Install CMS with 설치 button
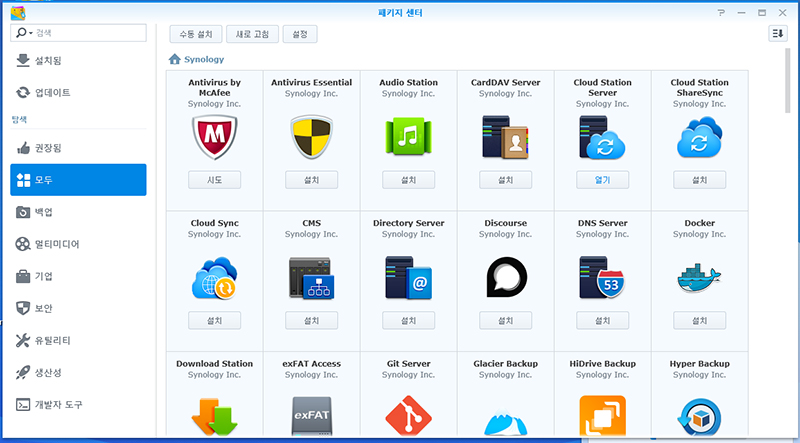Viewport: 800px width, 443px height. (x=311, y=321)
